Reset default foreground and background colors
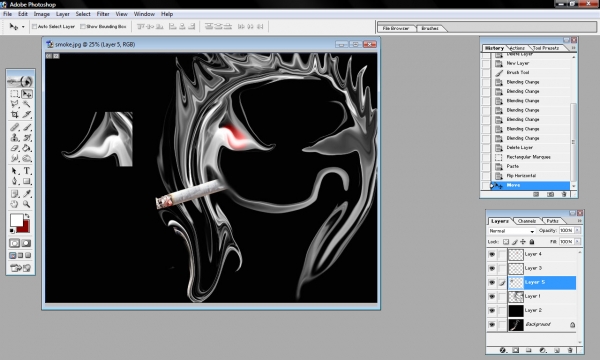The image size is (600, 360). pos(12,231)
